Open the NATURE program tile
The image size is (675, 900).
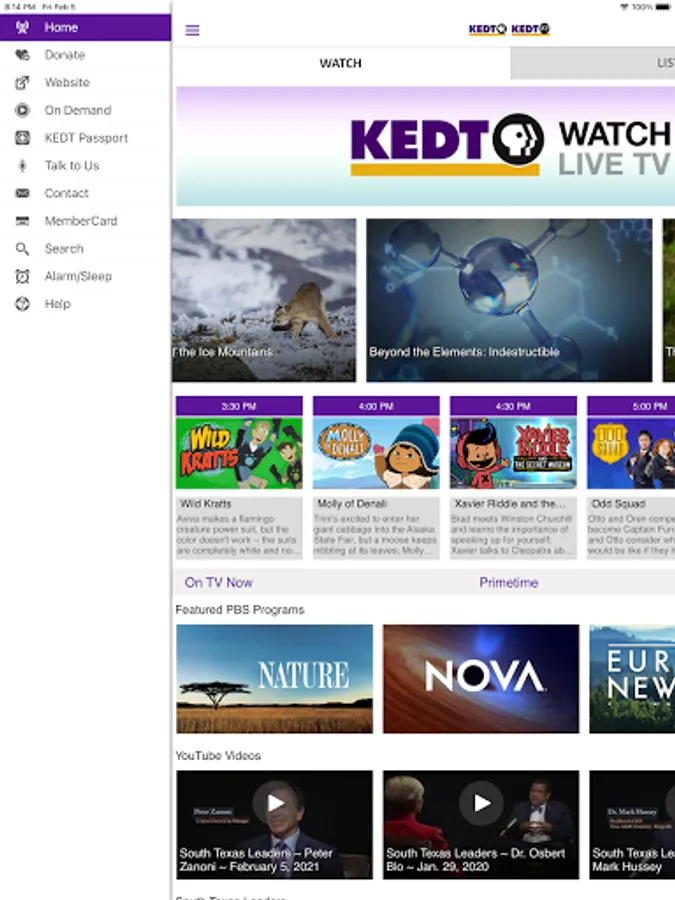274,679
